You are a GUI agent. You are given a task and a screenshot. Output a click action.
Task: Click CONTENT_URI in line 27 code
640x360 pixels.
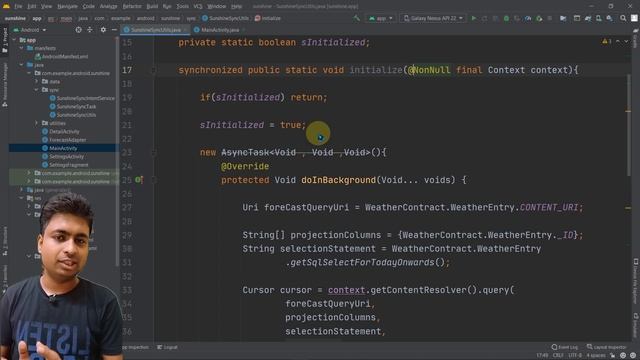coord(549,207)
